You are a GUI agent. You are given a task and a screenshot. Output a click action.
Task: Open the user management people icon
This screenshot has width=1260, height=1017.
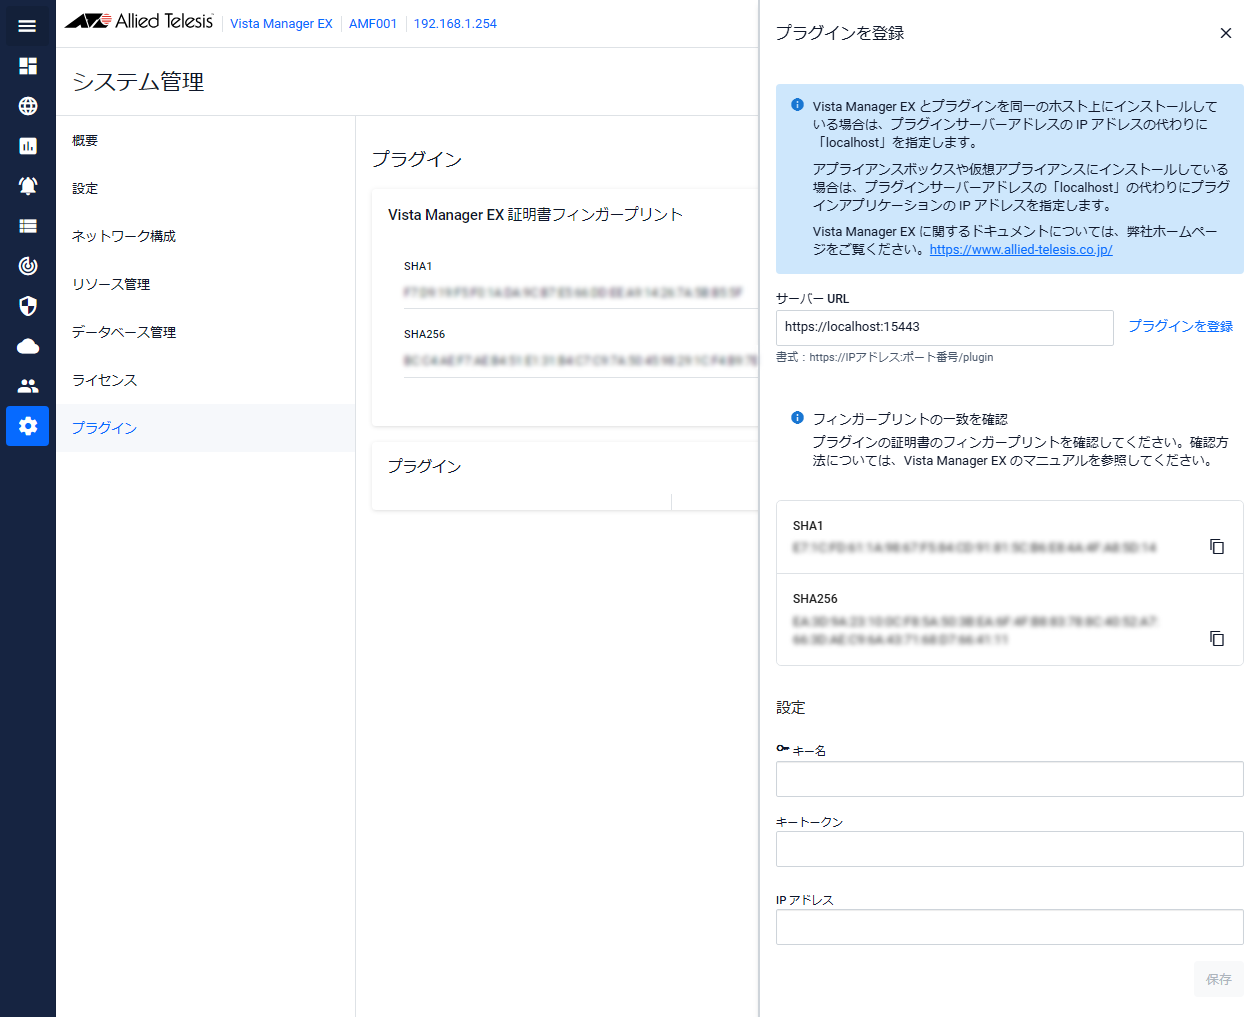(27, 386)
